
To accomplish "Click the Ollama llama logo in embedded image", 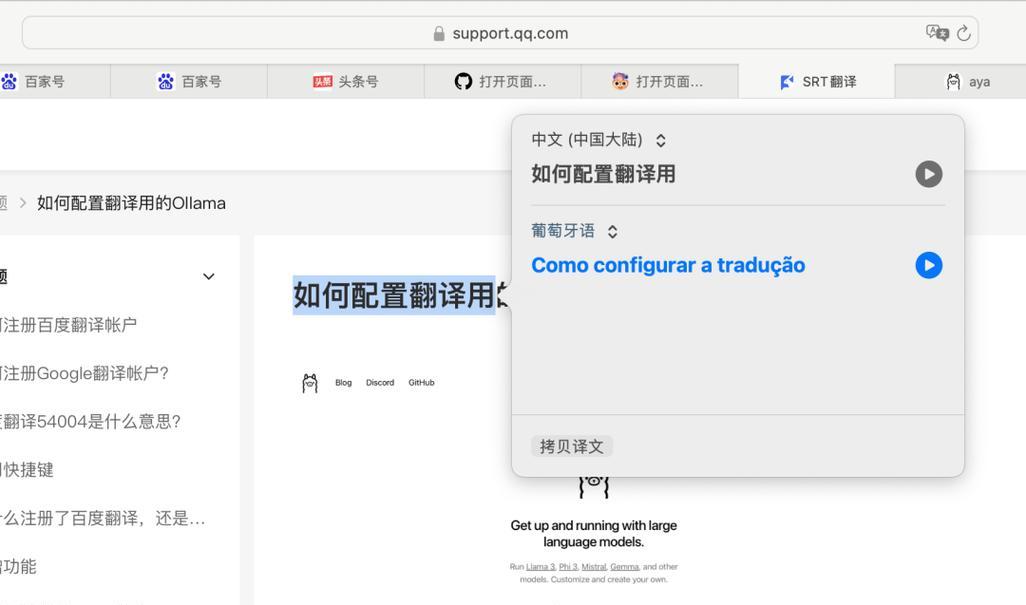I will click(310, 383).
